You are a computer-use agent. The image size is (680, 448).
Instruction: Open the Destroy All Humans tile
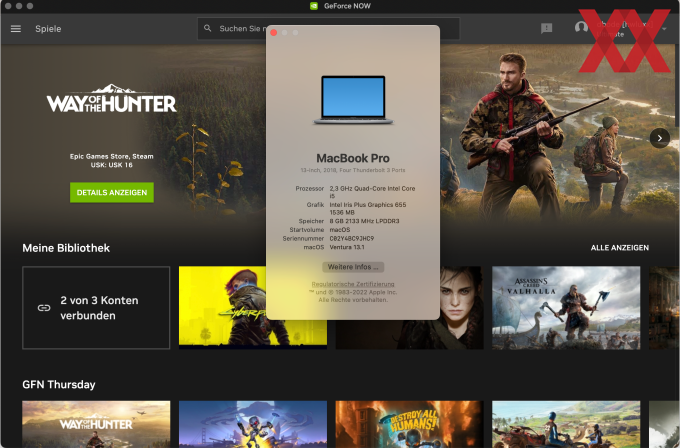[409, 424]
